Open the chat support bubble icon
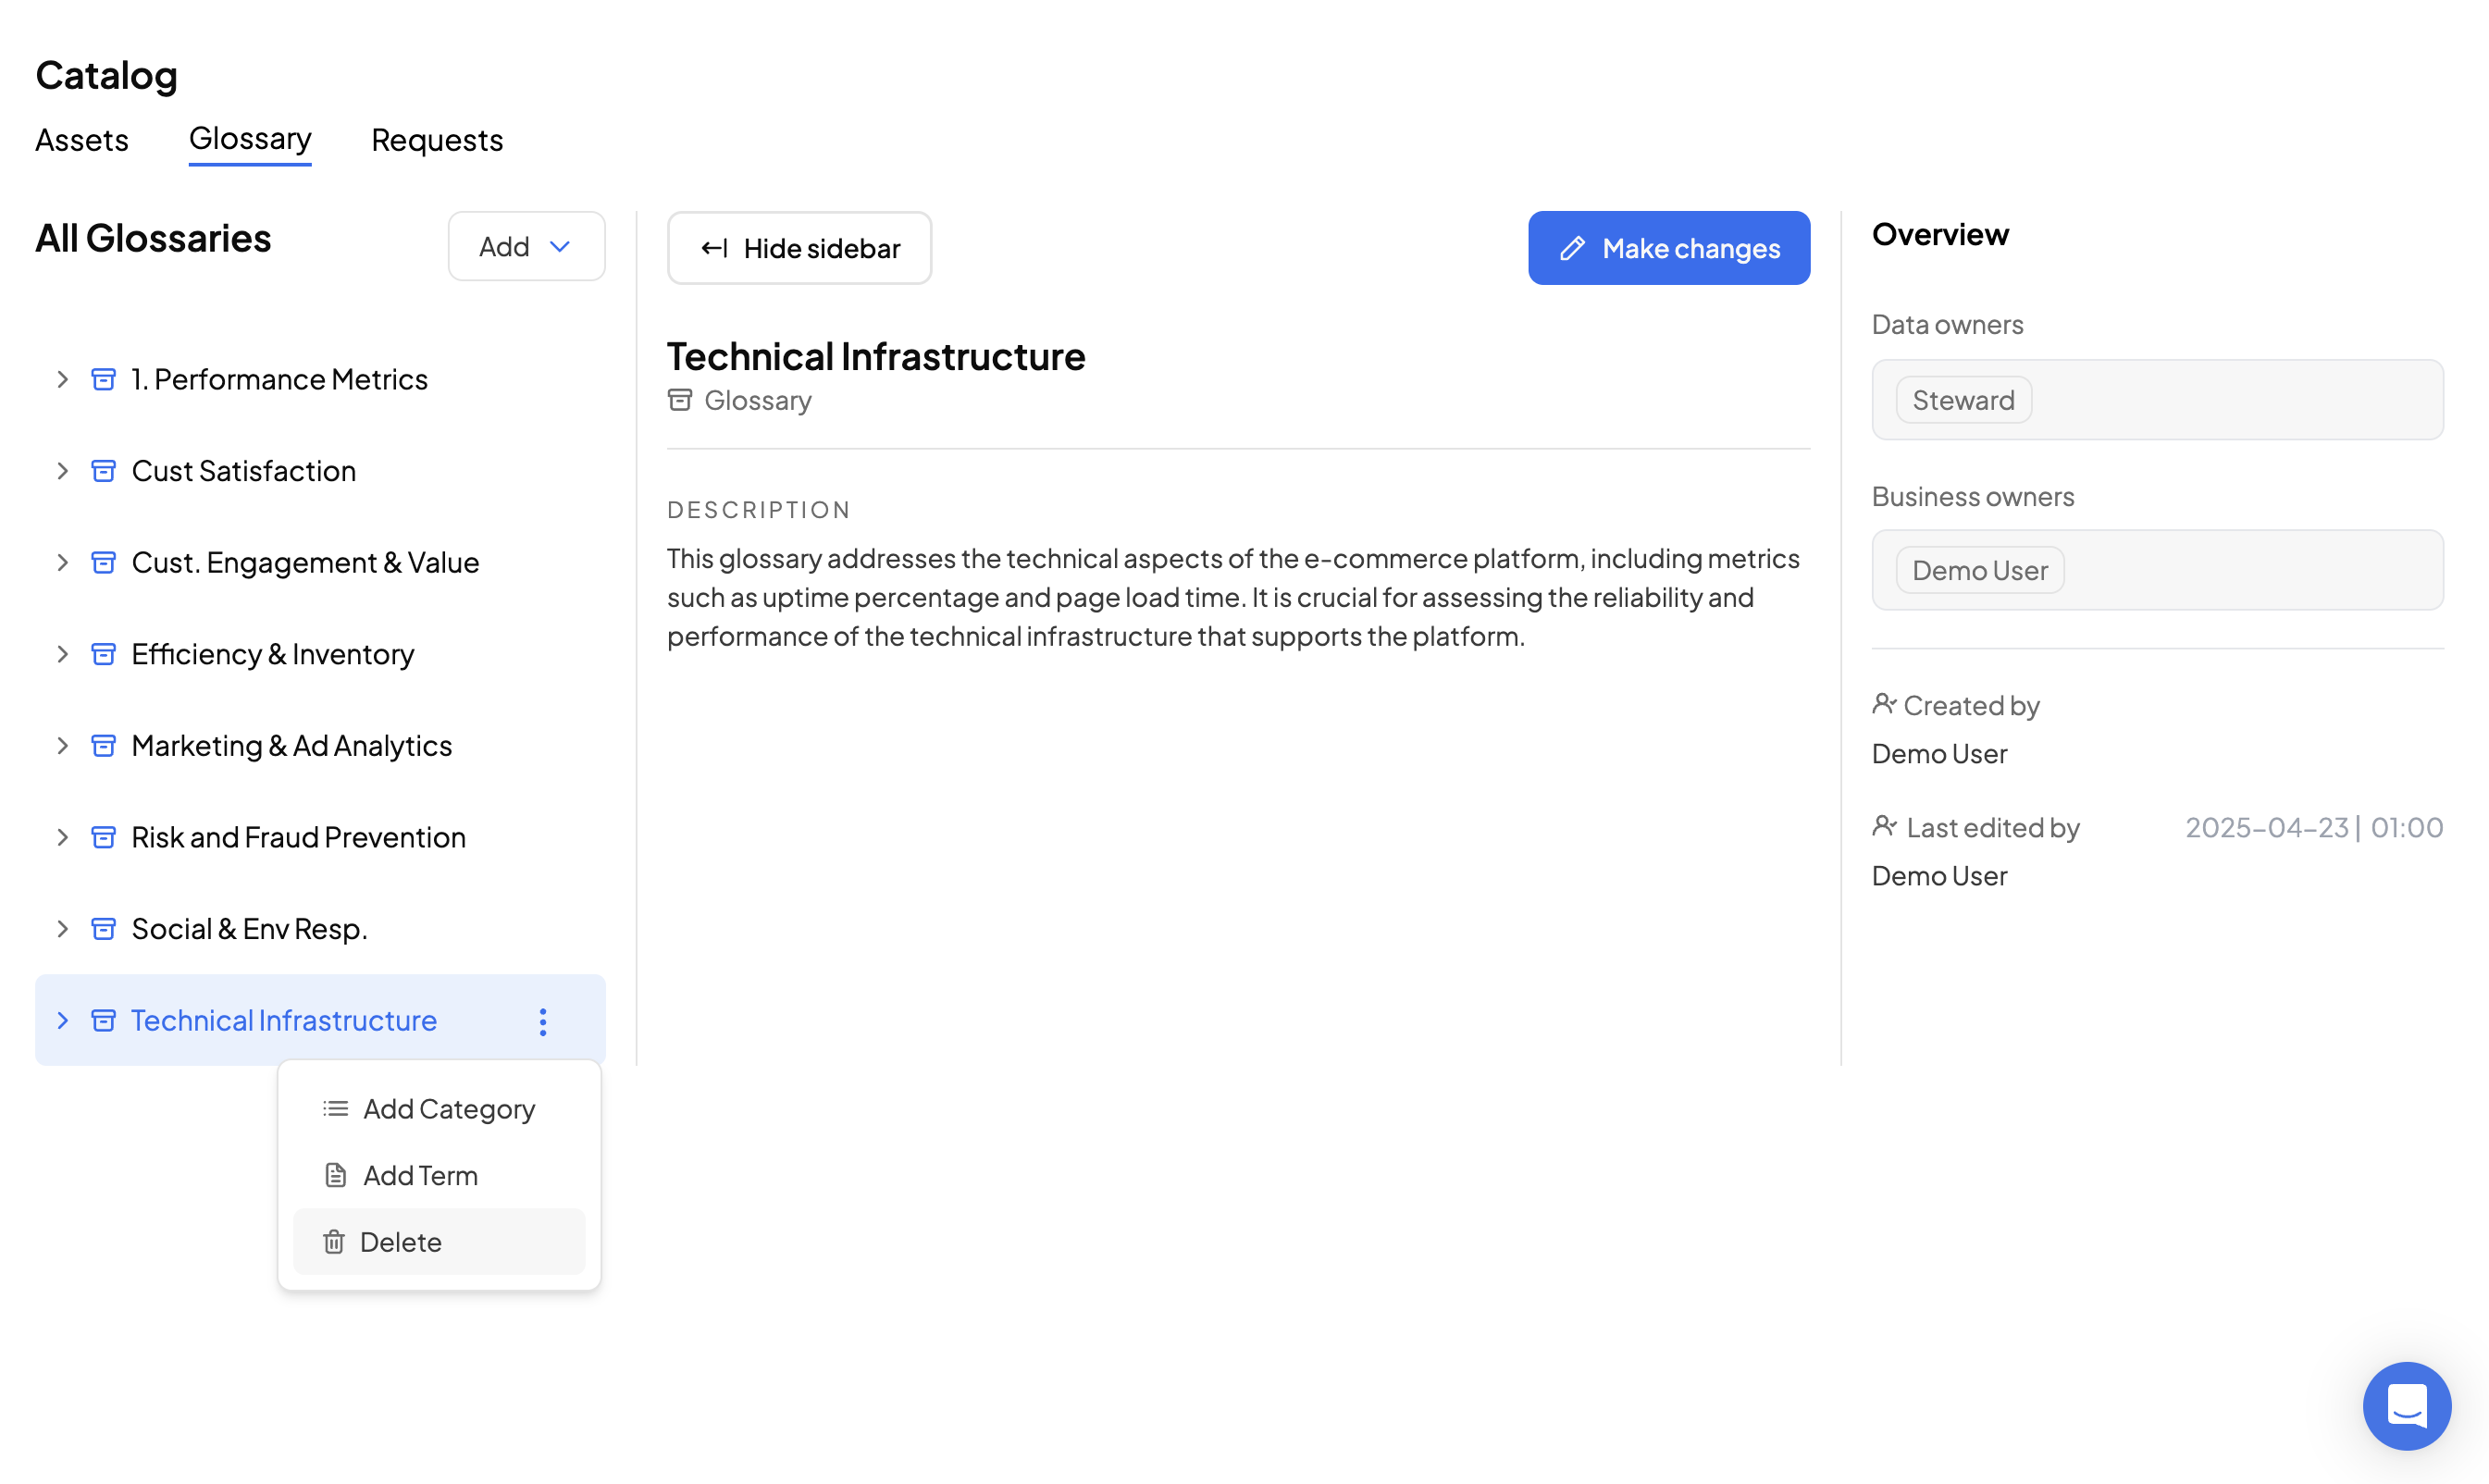 coord(2405,1405)
